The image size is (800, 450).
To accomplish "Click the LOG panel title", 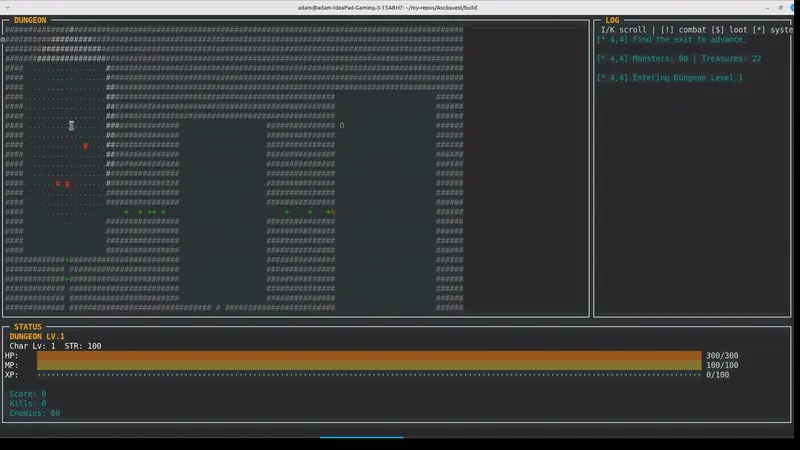I will pyautogui.click(x=612, y=20).
